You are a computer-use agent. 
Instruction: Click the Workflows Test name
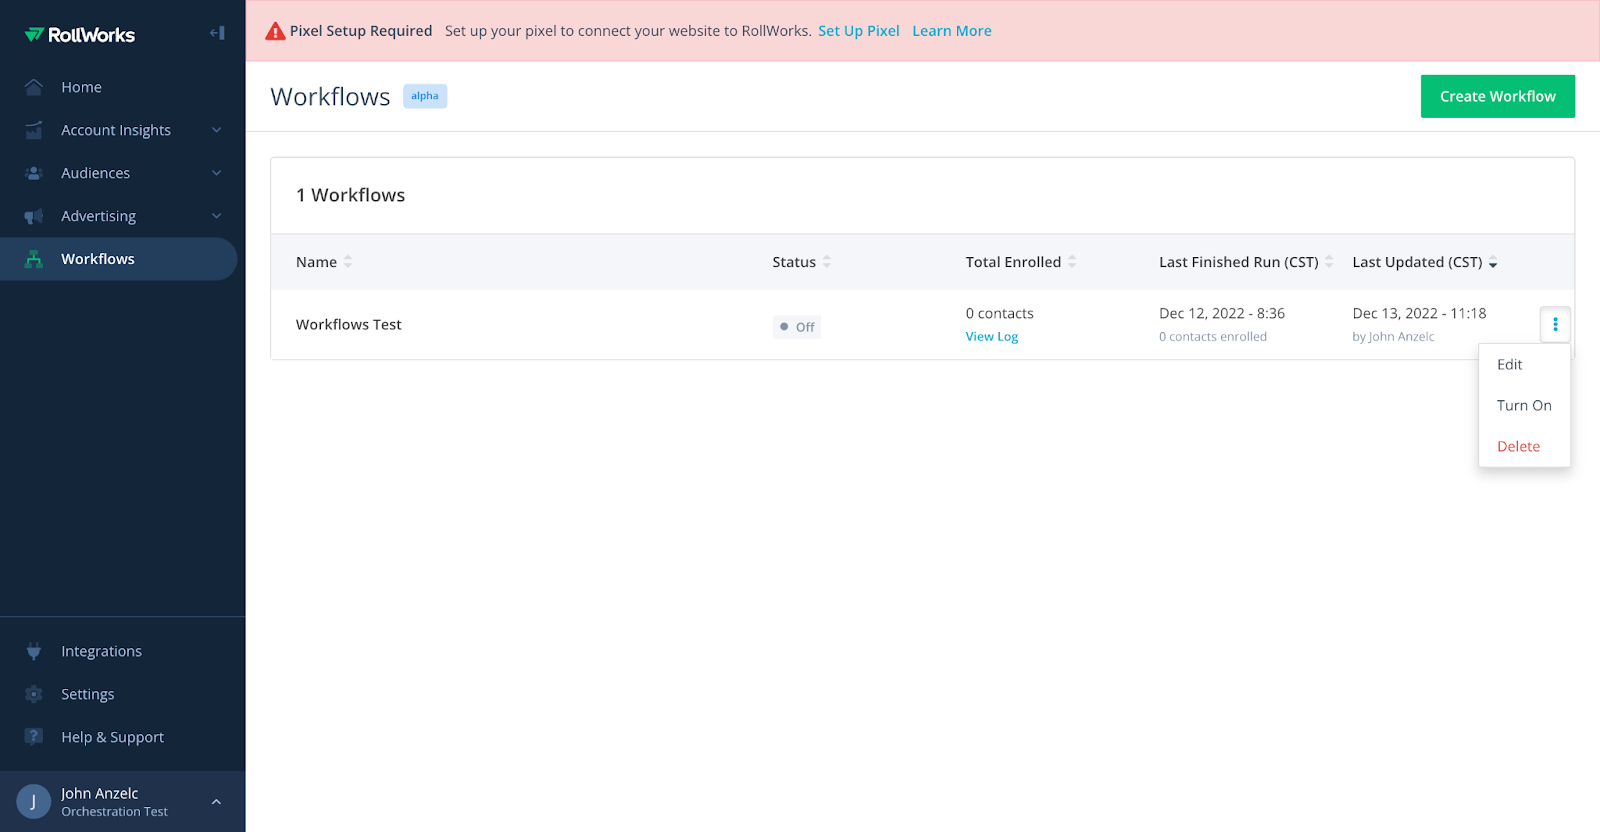coord(348,325)
